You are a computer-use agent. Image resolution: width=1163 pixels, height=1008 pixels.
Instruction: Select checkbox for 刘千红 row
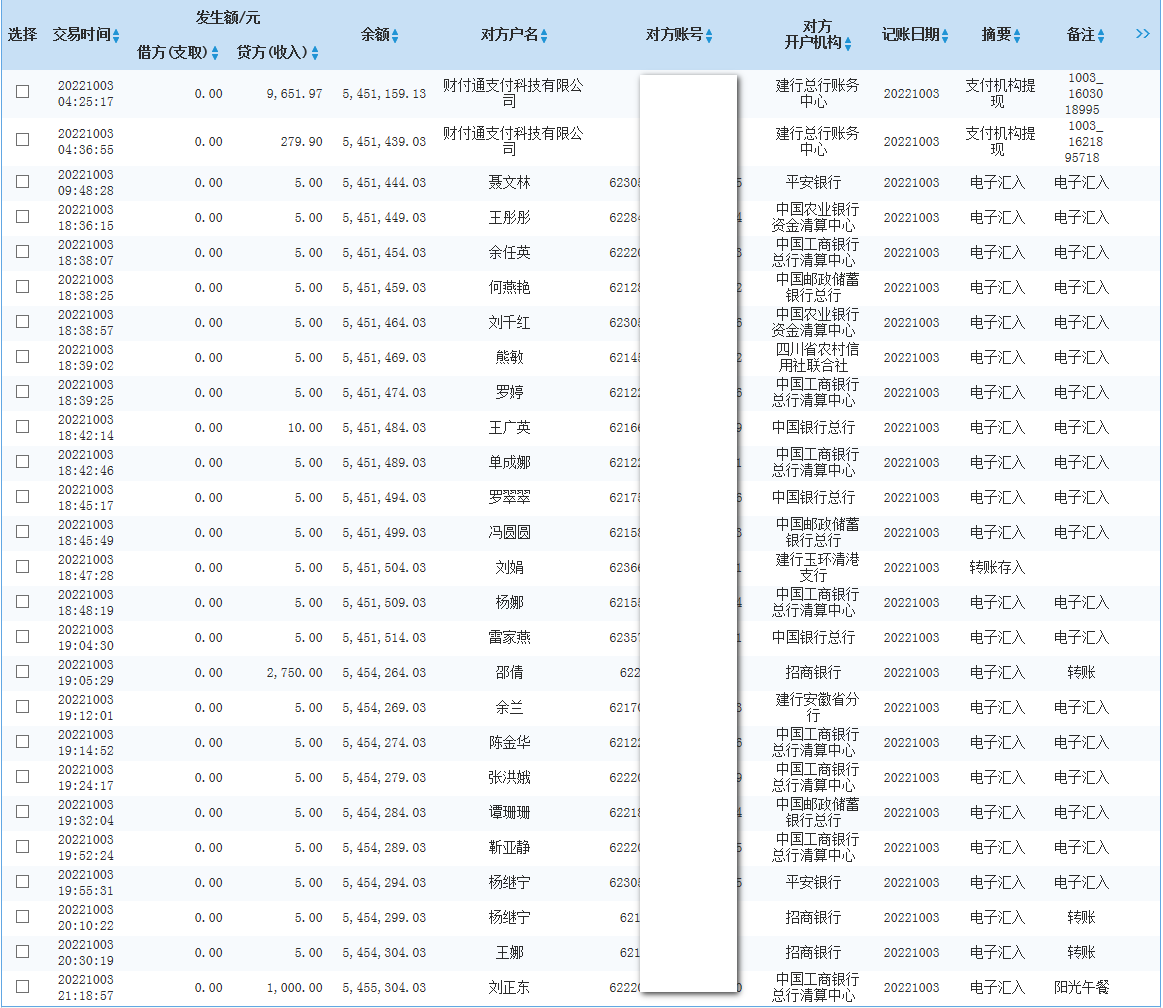pos(23,322)
